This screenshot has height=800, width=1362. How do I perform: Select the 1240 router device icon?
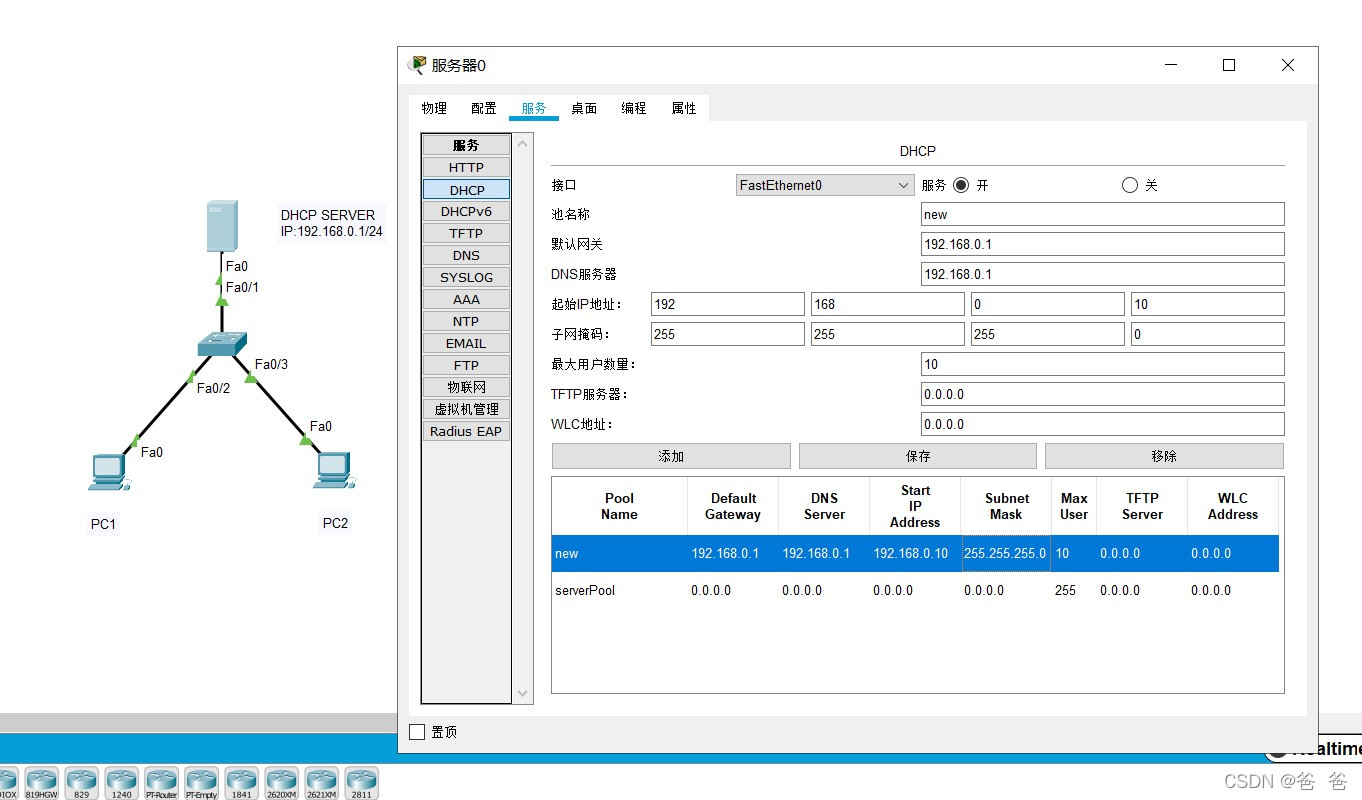pyautogui.click(x=121, y=783)
